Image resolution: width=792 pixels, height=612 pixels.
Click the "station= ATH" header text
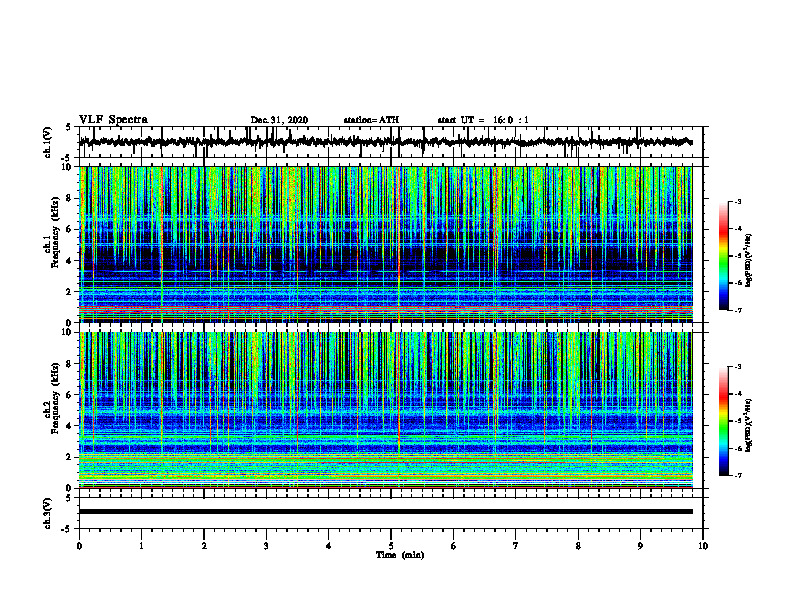(371, 120)
